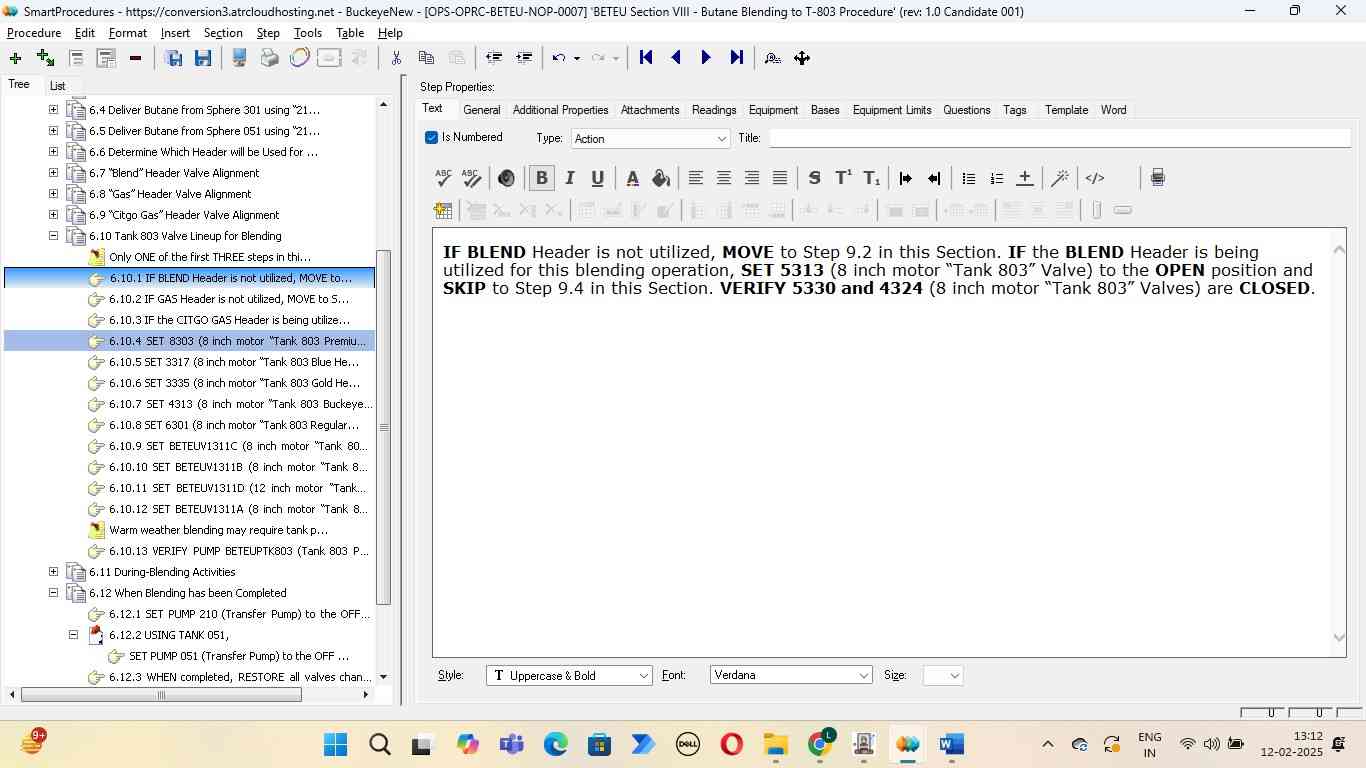
Task: Open the Section menu
Action: 222,33
